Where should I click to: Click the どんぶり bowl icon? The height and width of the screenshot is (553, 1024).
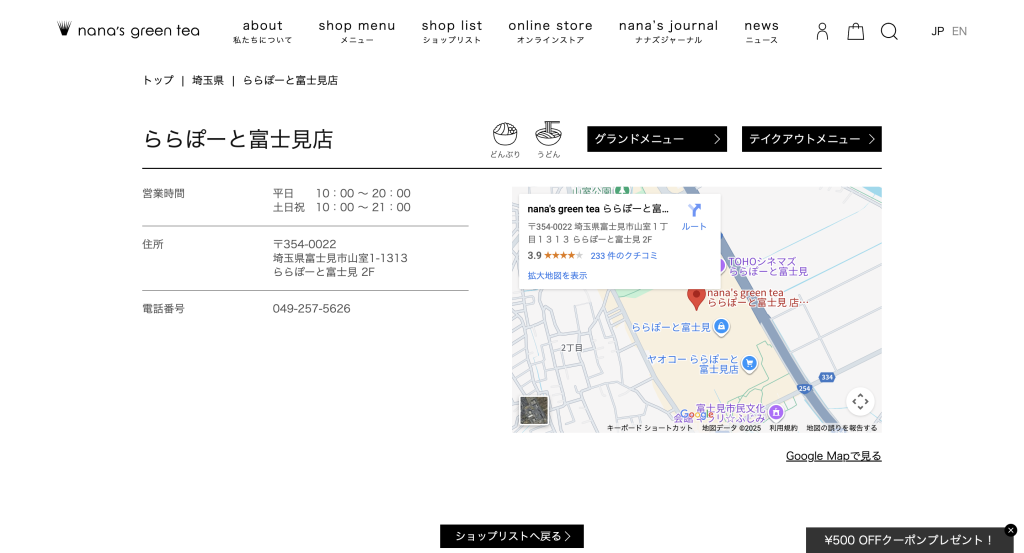pos(505,140)
